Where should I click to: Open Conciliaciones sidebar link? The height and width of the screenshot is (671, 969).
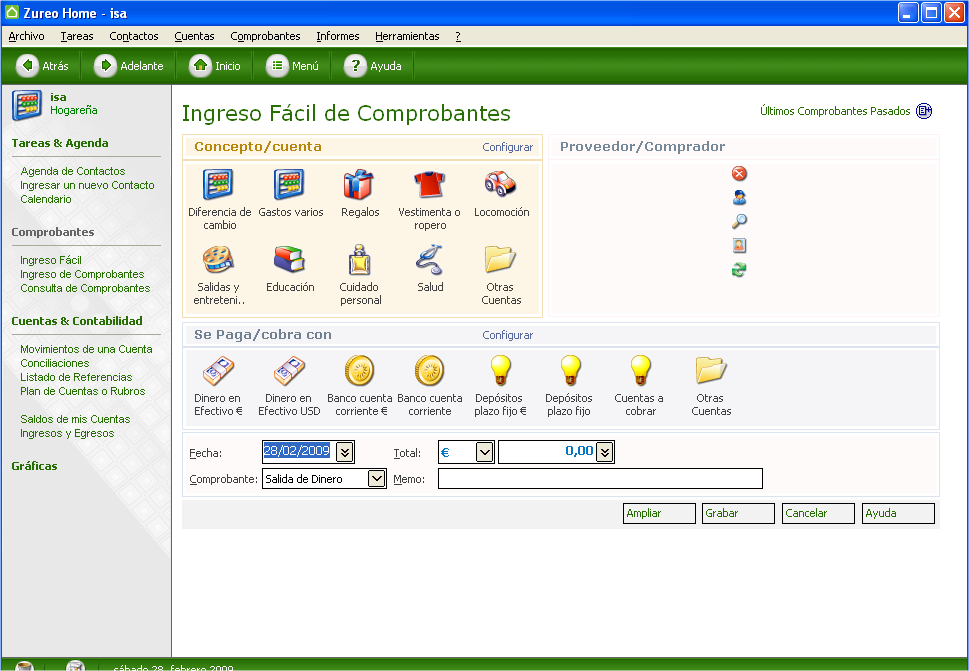54,363
